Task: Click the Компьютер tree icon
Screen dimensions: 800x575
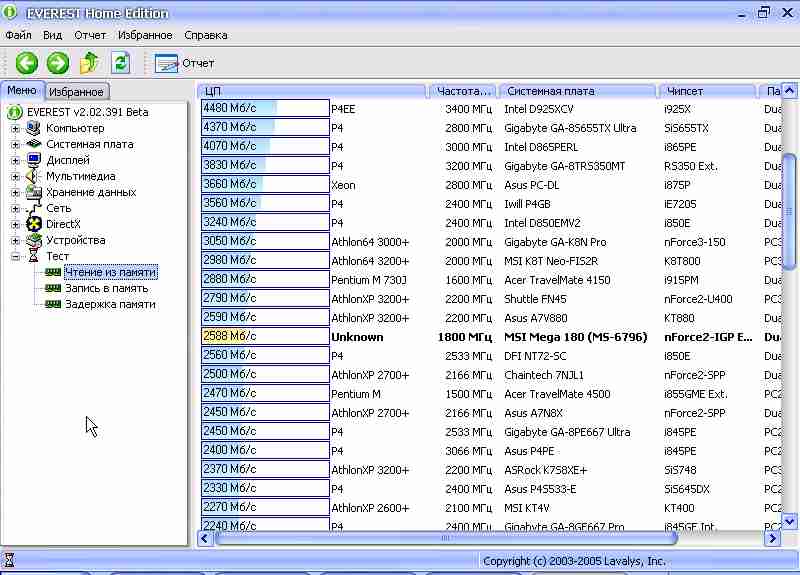Action: (34, 128)
